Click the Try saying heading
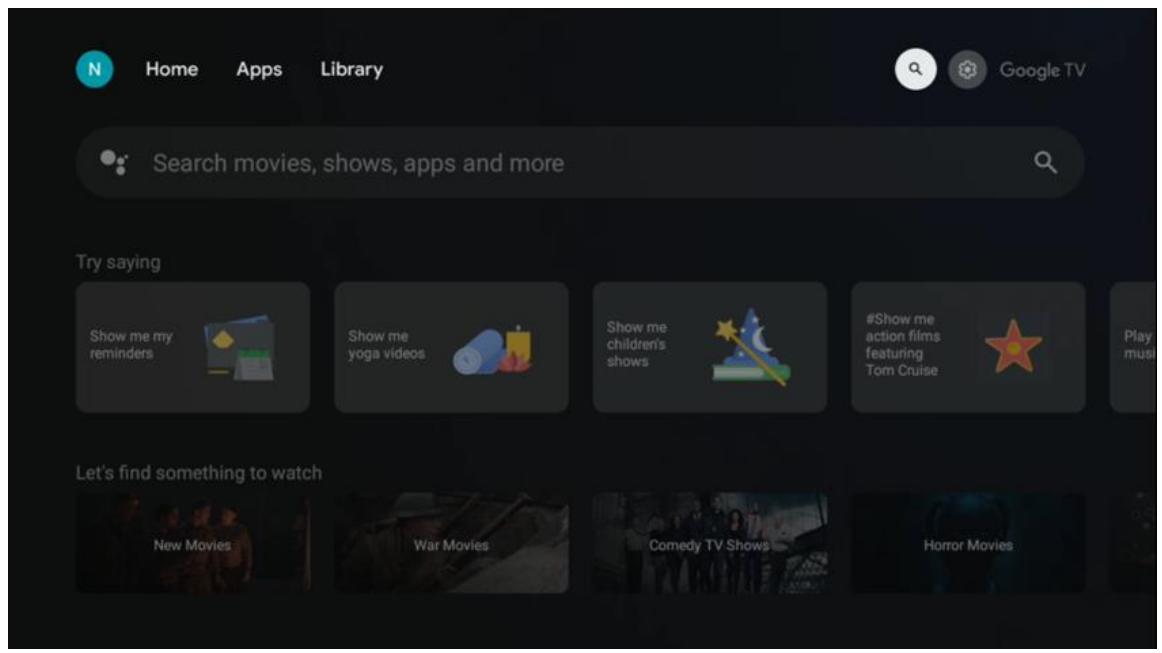Screen dimensions: 1162x653 (118, 262)
